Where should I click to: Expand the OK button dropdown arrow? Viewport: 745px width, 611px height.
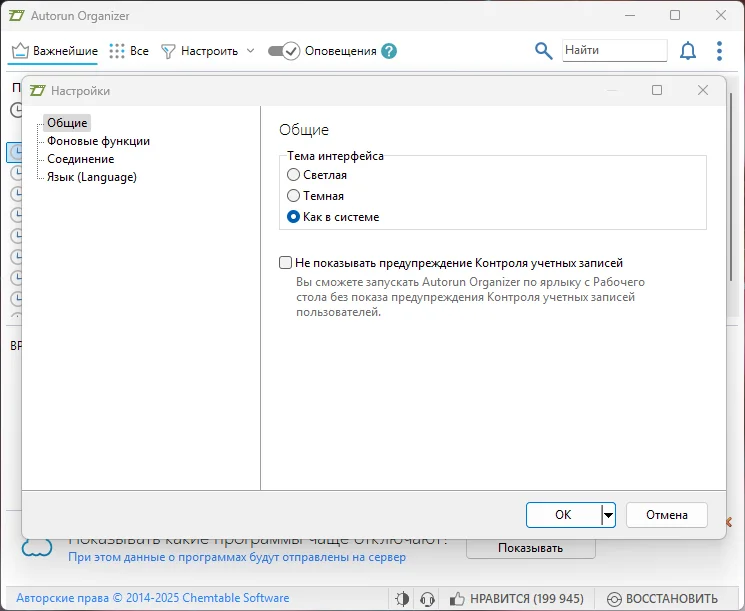[x=608, y=515]
